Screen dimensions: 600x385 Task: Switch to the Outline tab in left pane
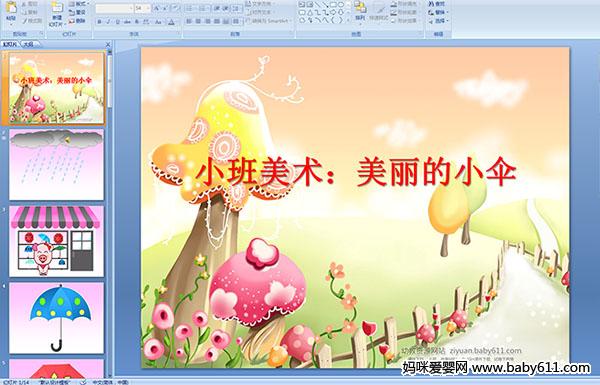coord(28,44)
